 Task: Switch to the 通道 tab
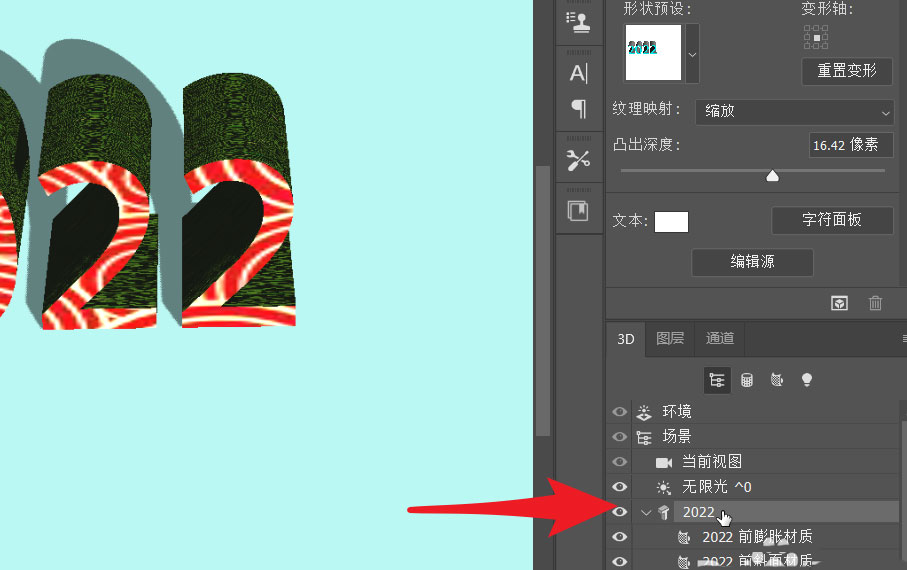720,339
